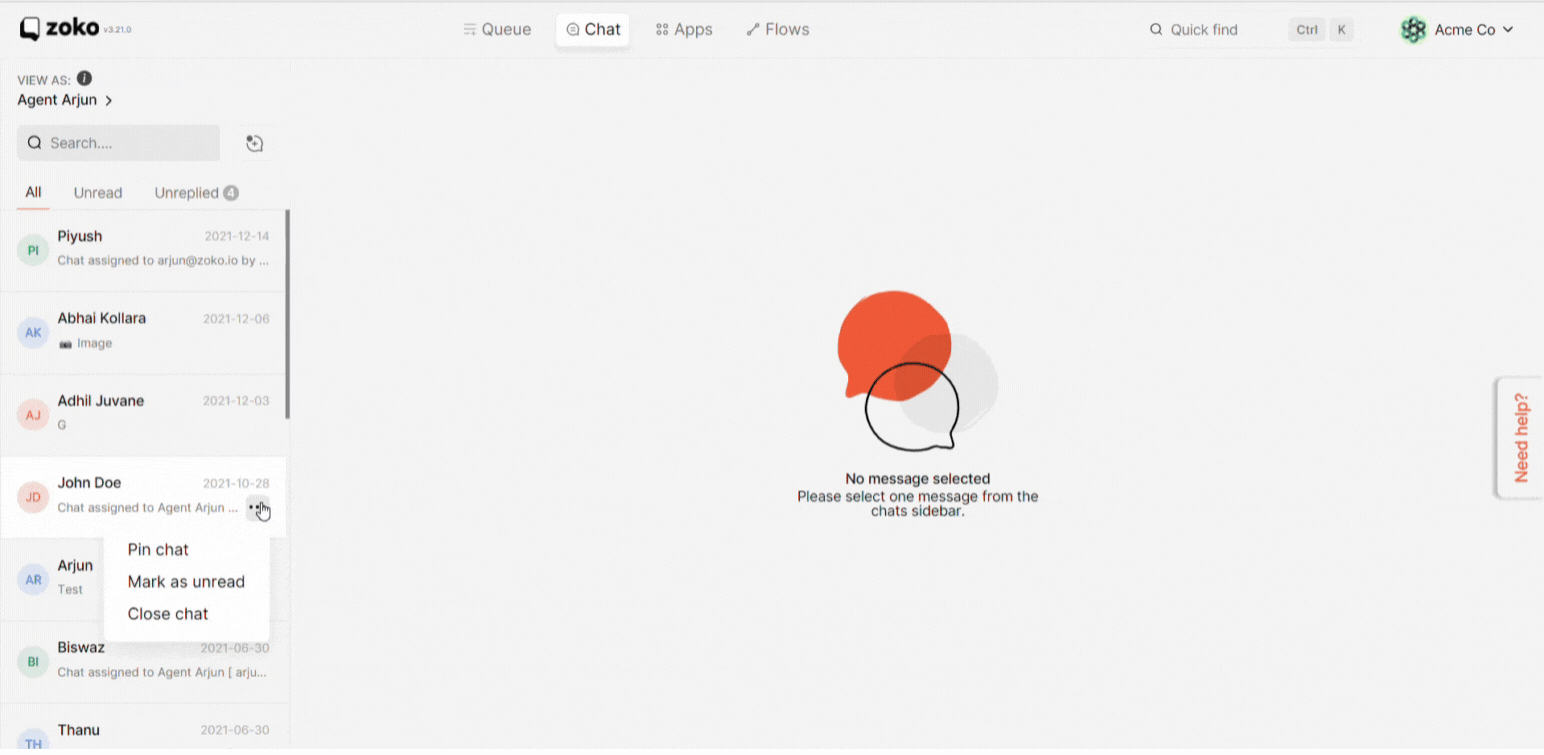Click the Image message preview icon

pyautogui.click(x=65, y=343)
